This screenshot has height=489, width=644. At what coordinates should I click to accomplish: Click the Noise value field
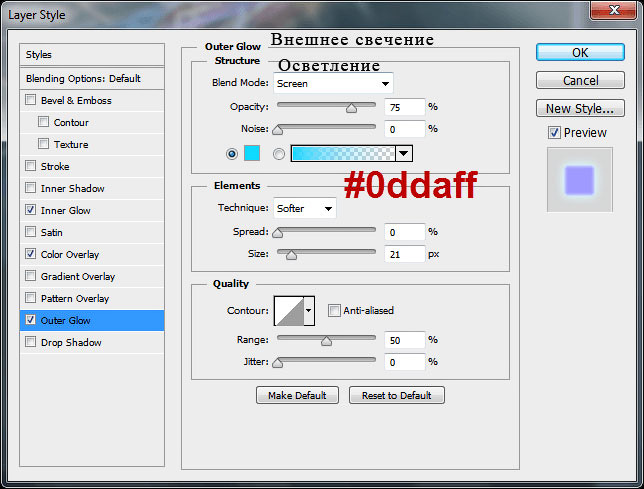tap(405, 129)
